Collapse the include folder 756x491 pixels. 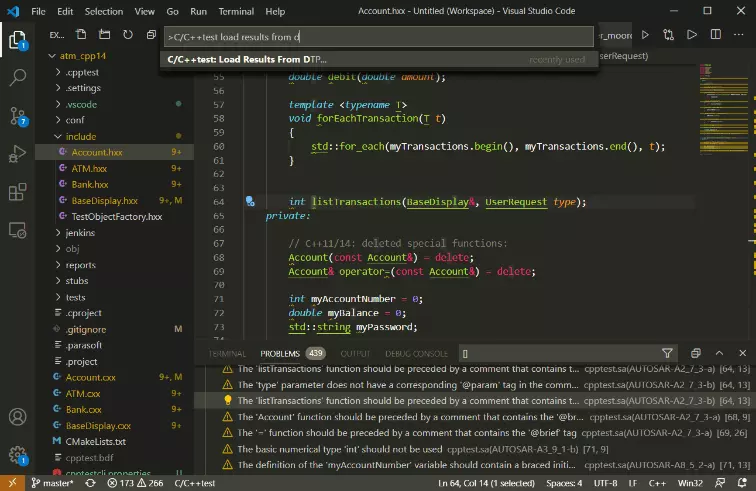click(81, 136)
